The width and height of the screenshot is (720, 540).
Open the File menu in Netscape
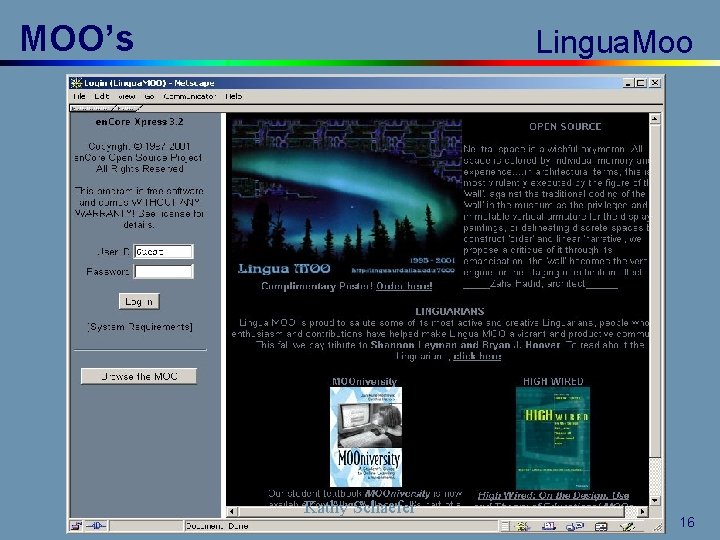tap(79, 96)
